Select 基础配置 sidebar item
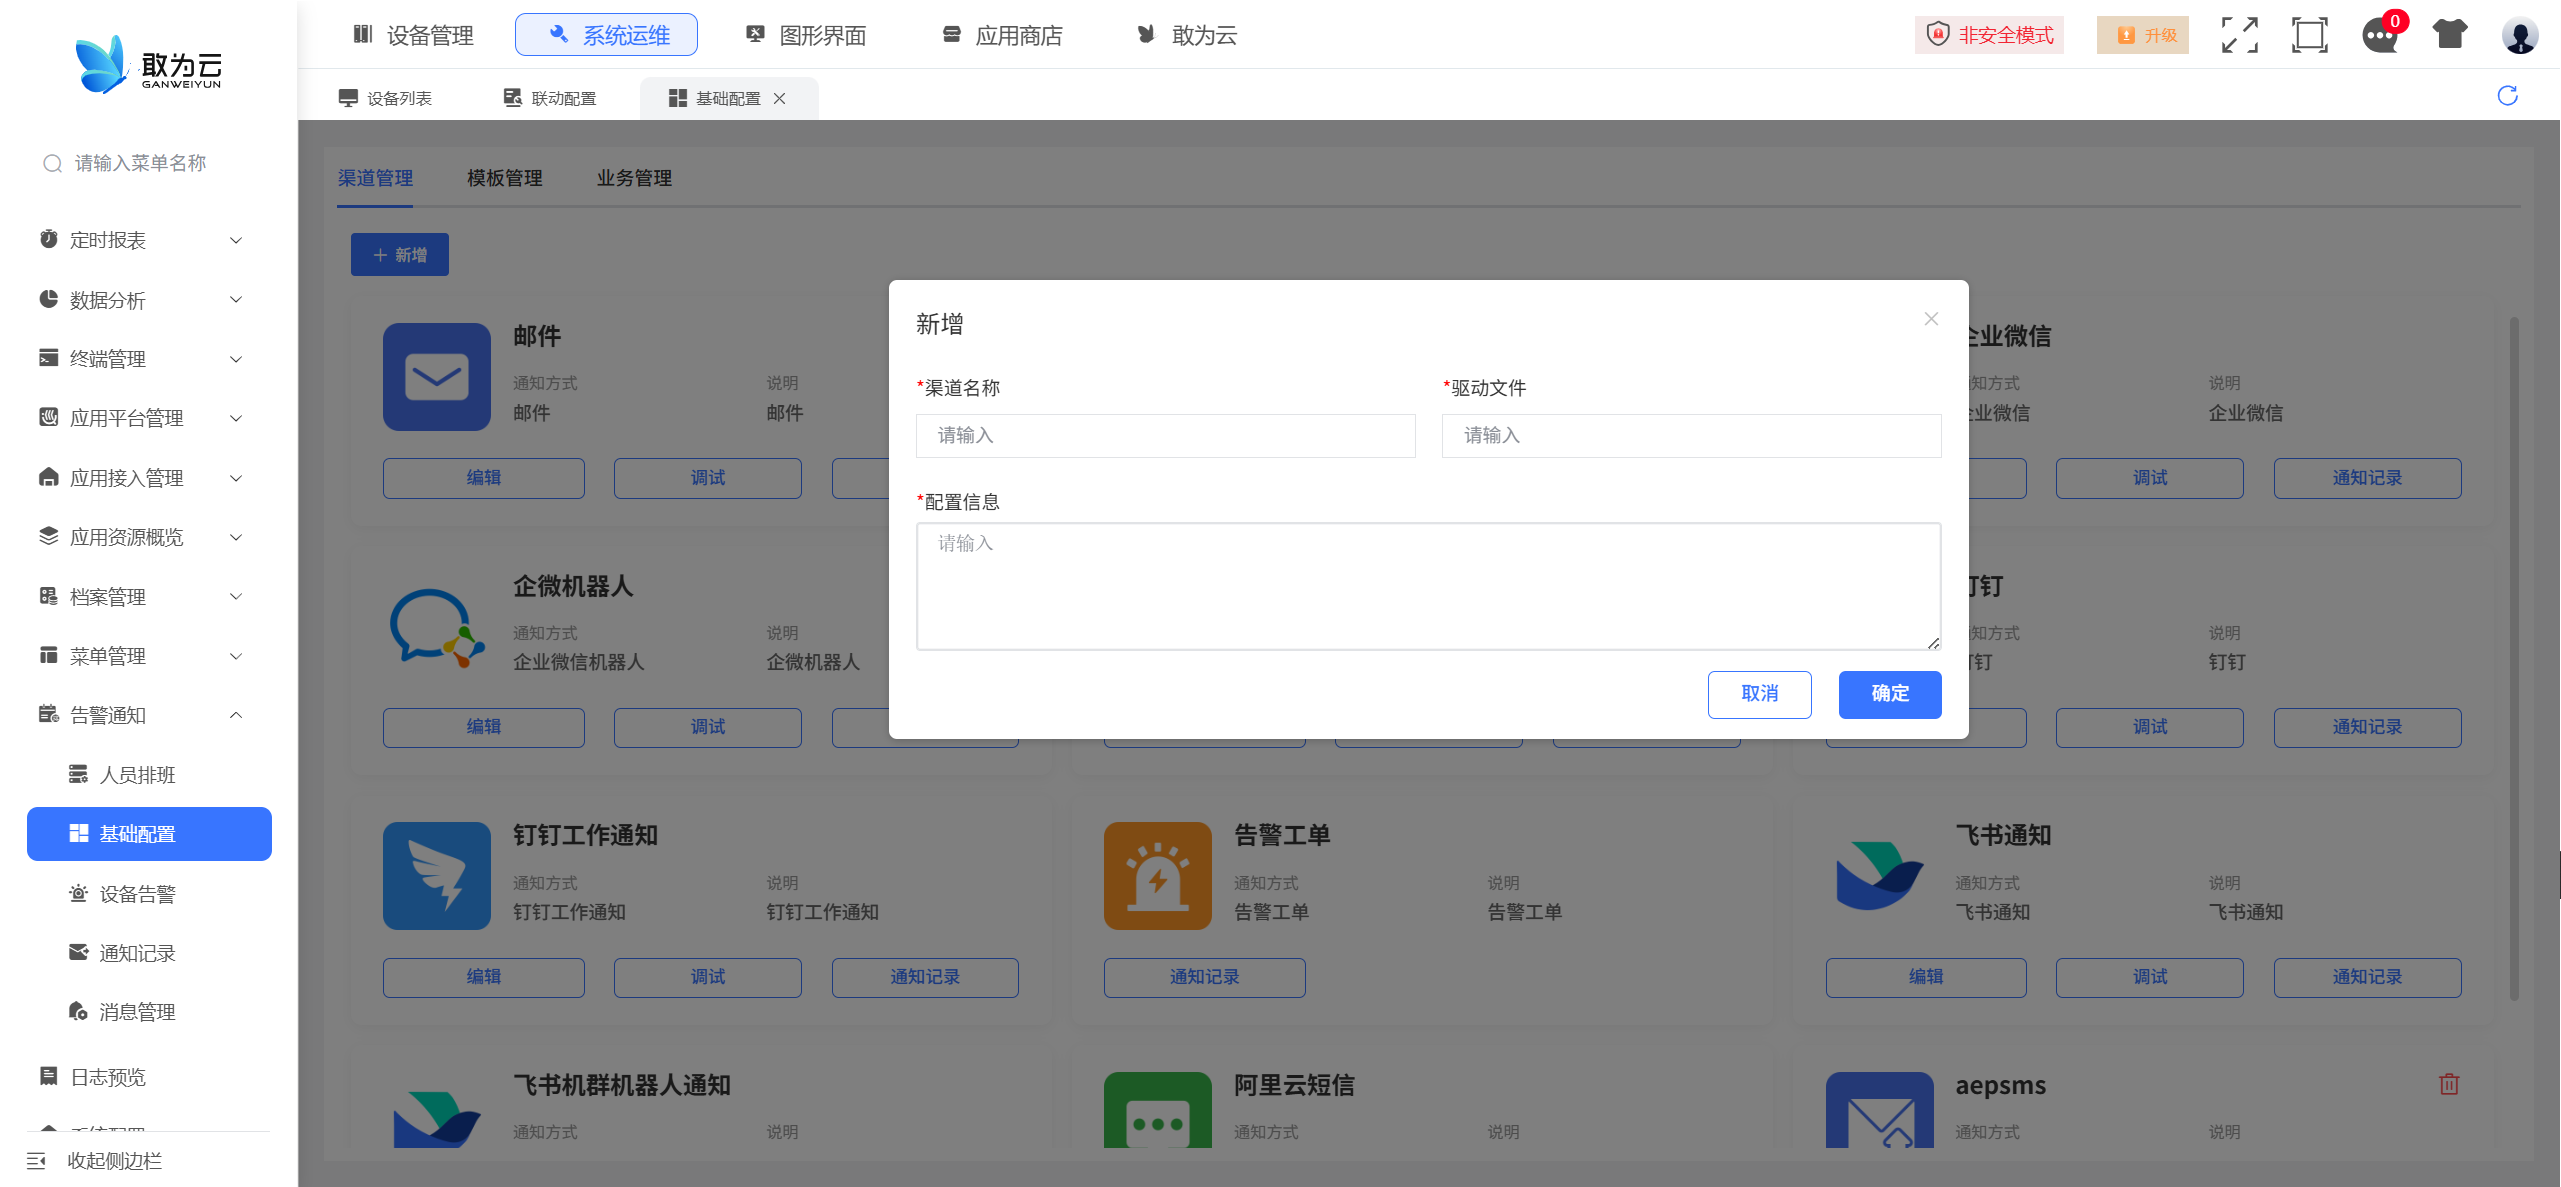 [149, 834]
